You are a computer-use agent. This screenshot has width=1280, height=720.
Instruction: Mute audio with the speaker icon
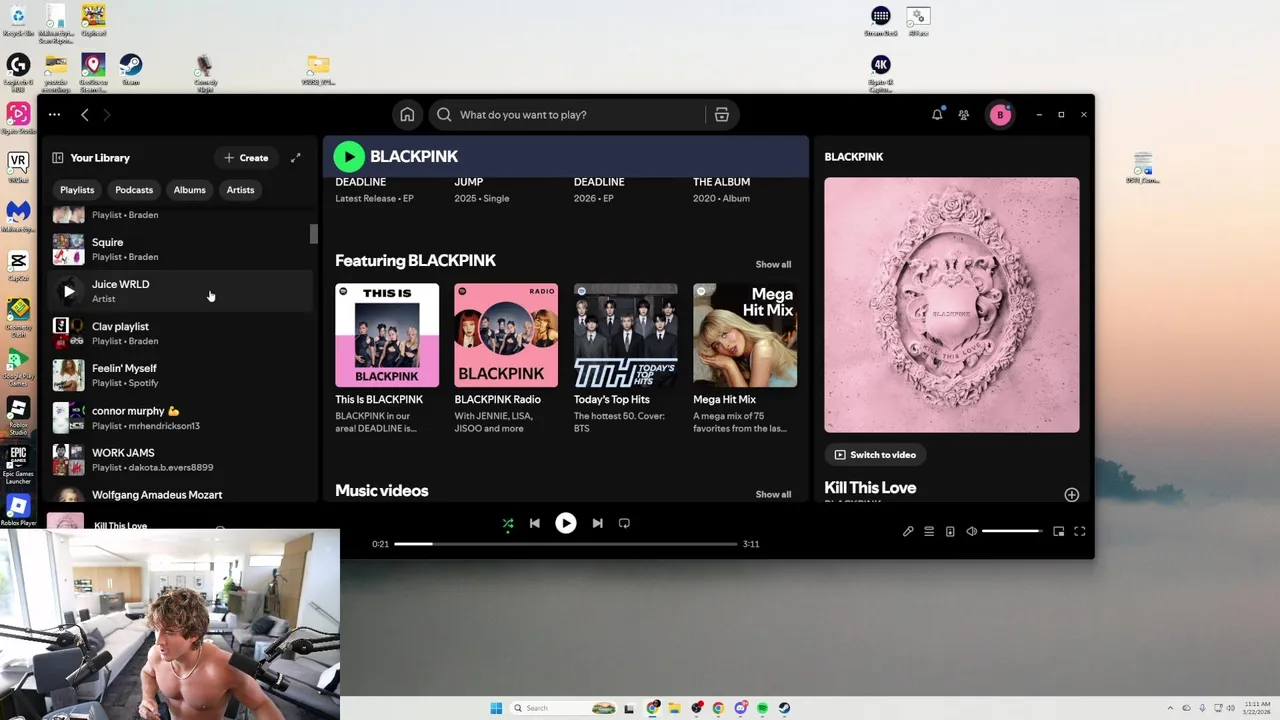coord(971,532)
